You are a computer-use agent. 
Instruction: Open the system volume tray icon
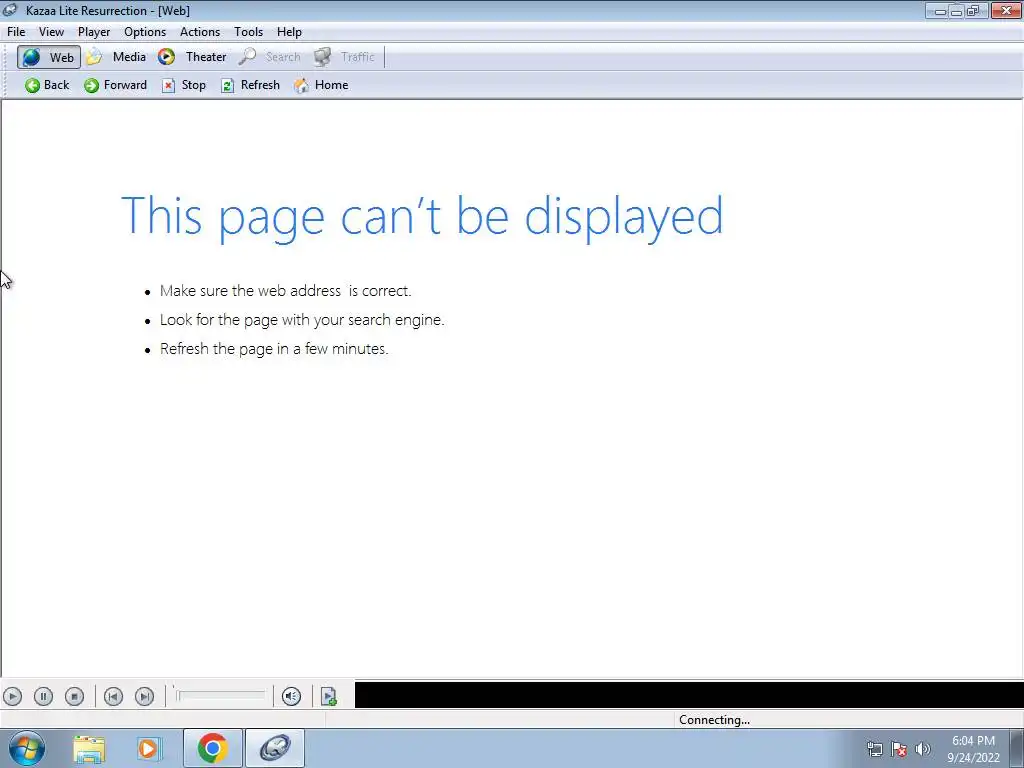pyautogui.click(x=923, y=749)
